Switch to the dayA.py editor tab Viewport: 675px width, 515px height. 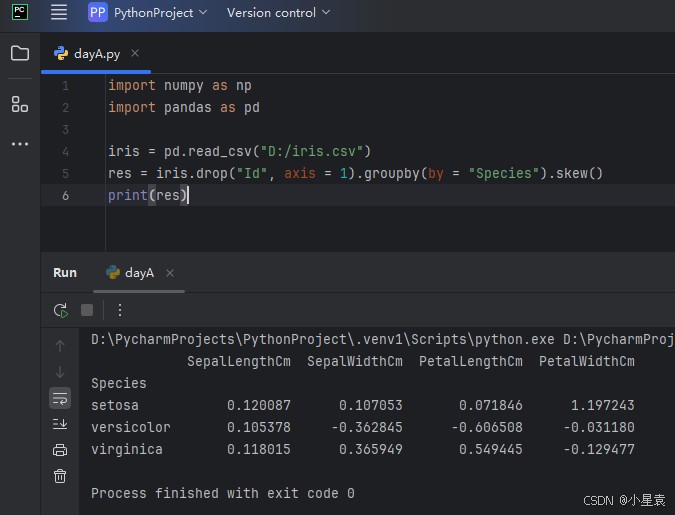(x=96, y=54)
